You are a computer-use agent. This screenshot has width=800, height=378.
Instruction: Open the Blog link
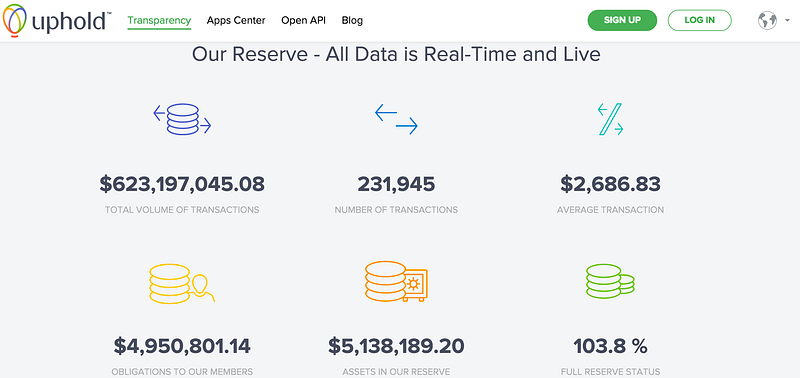click(x=352, y=20)
